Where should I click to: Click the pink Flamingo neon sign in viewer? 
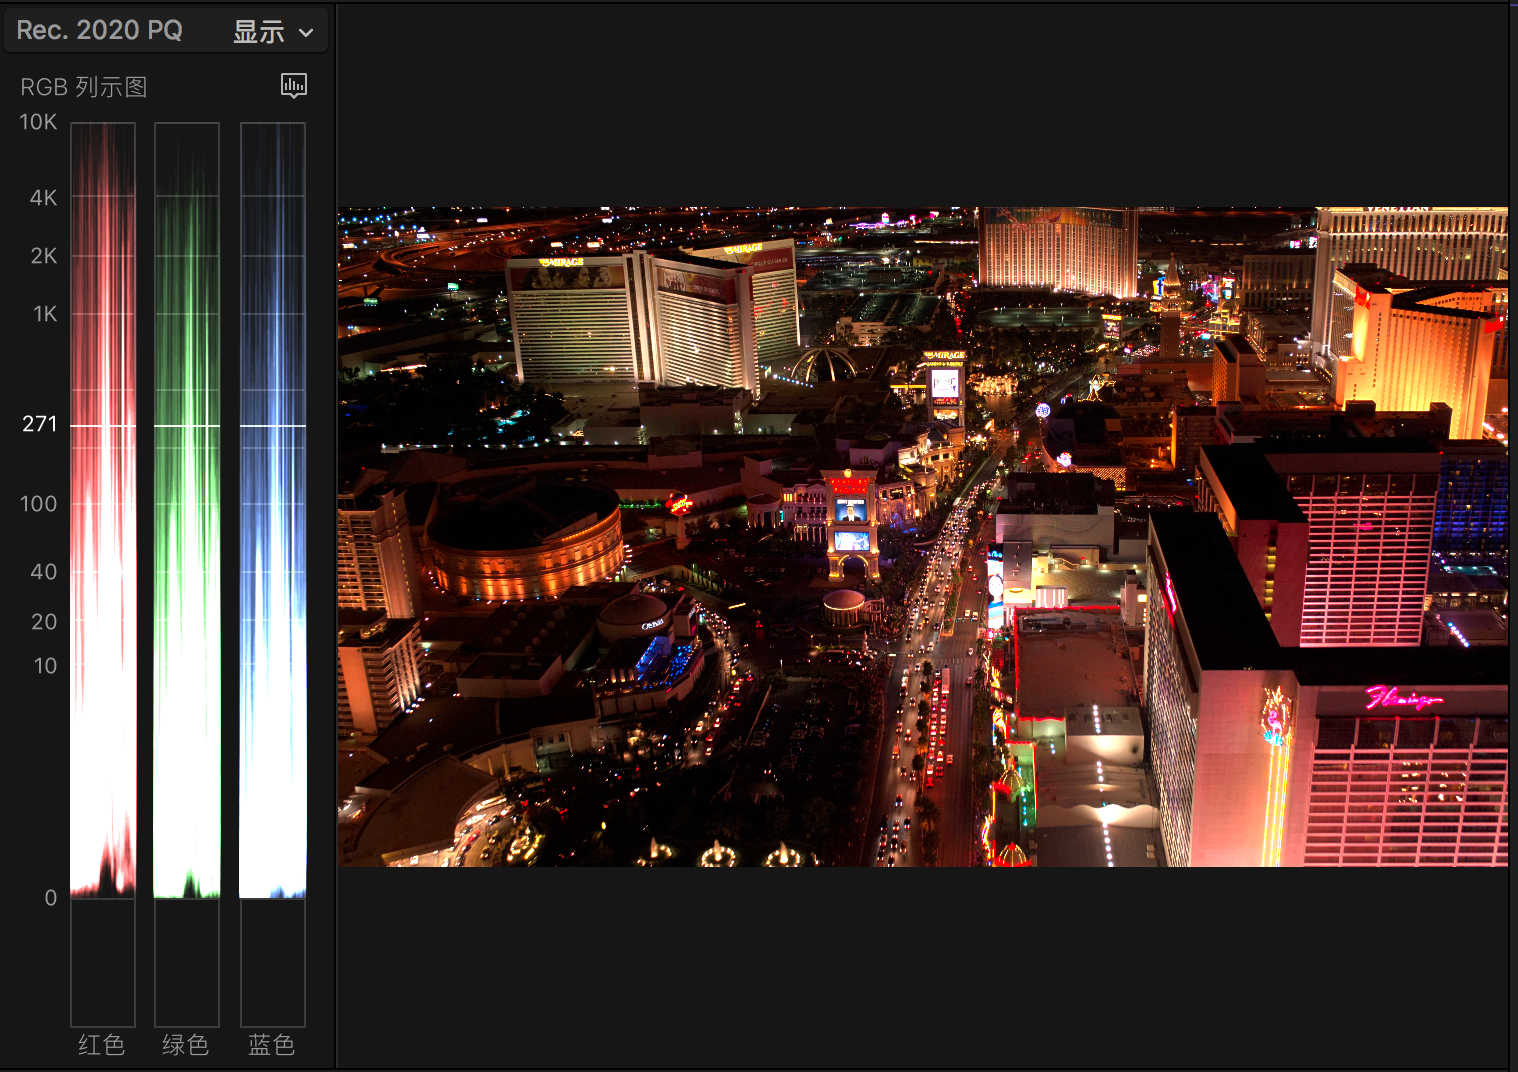[x=1403, y=698]
